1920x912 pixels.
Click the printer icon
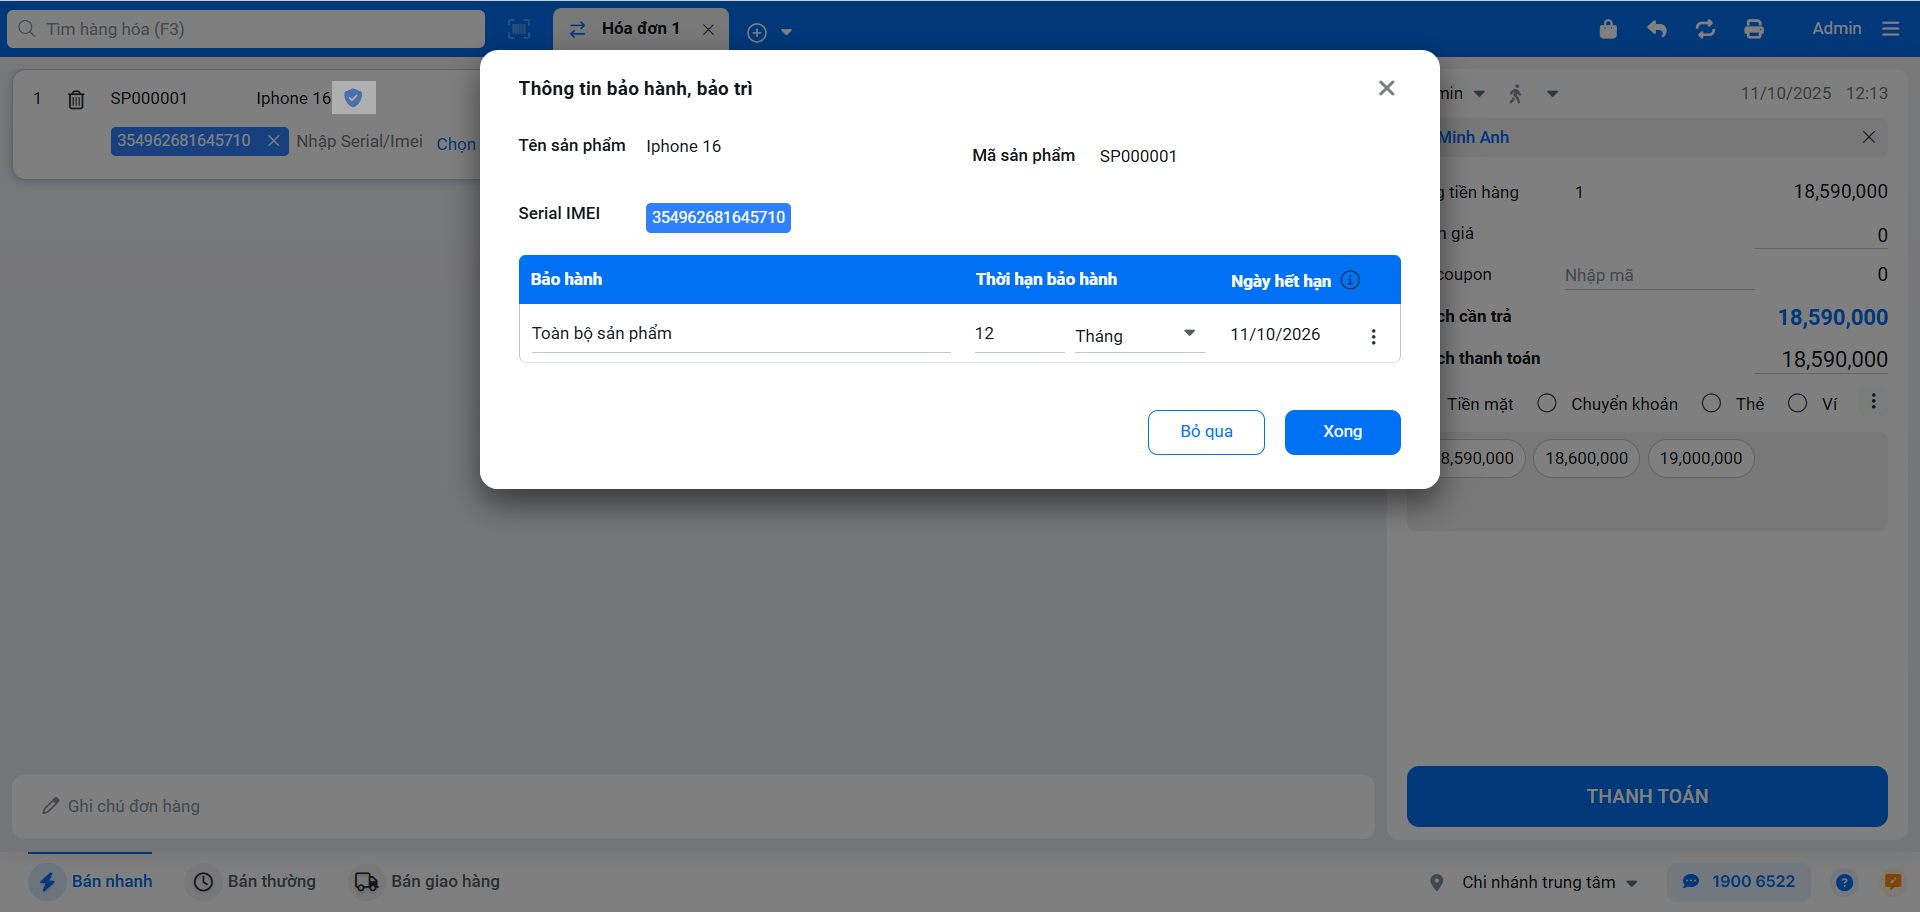(x=1754, y=29)
